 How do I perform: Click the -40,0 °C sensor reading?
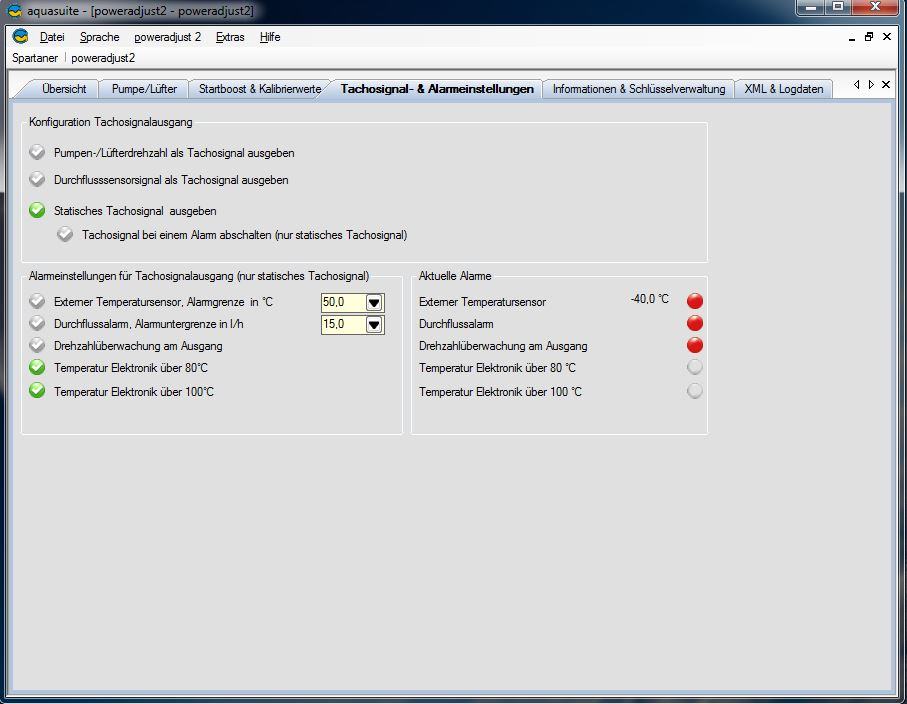[x=650, y=299]
